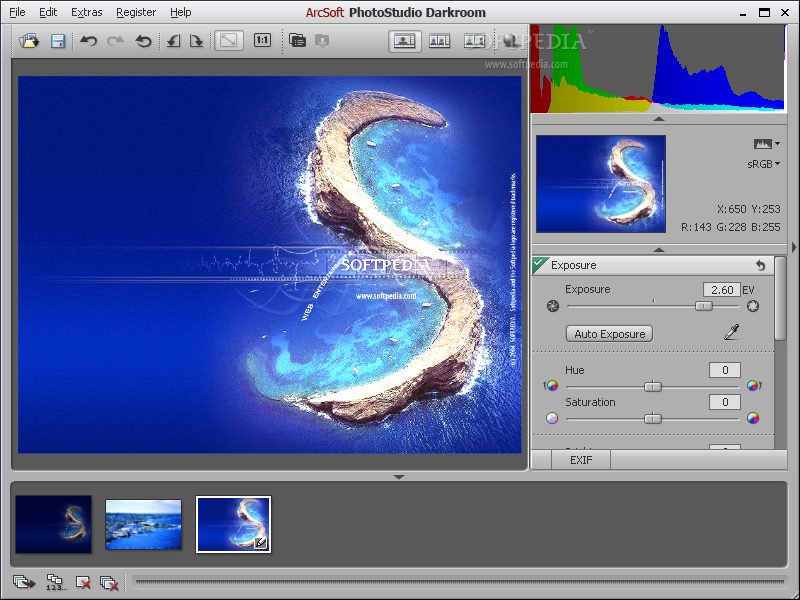Click the Auto Exposure button
Screen dimensions: 800x600
coord(609,334)
